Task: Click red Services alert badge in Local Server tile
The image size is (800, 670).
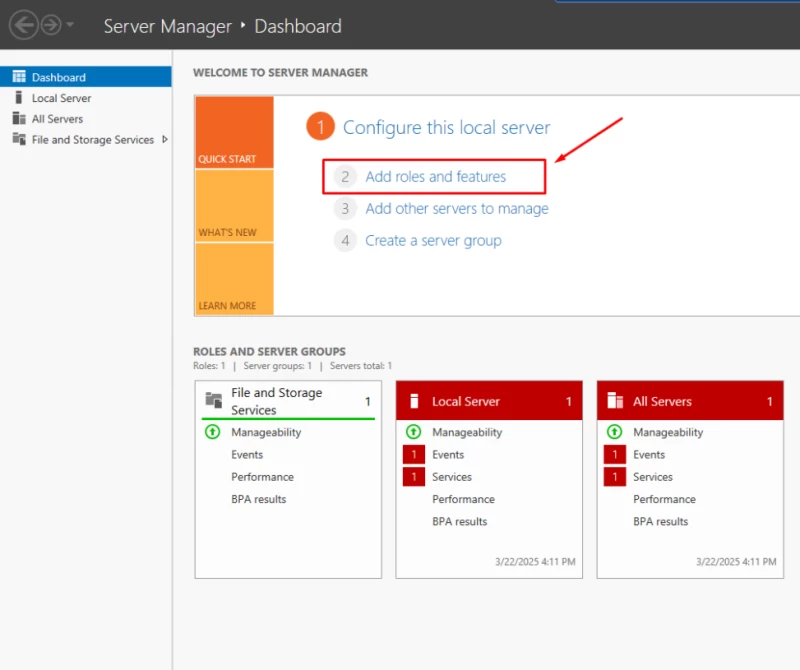Action: coord(414,477)
